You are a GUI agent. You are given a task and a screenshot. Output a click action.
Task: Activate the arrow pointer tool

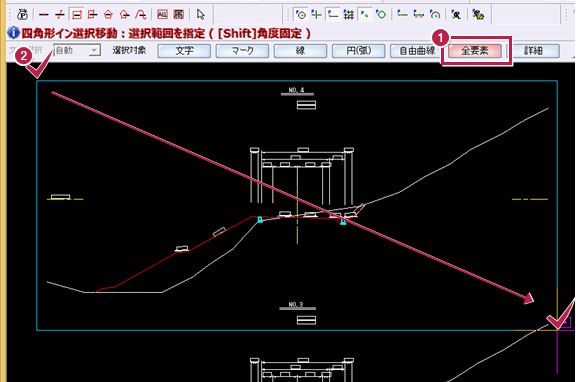(x=201, y=15)
